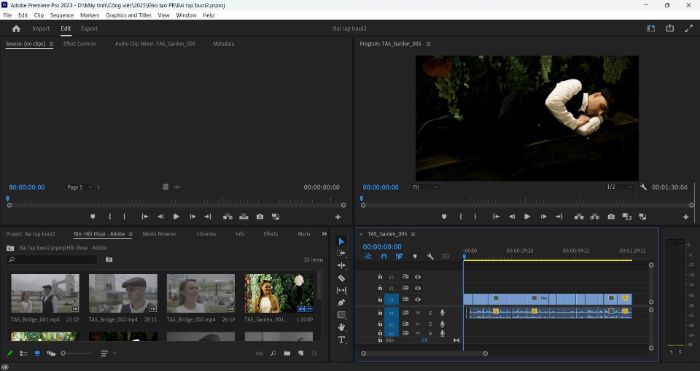Play the Source monitor
This screenshot has height=371, width=700.
176,217
